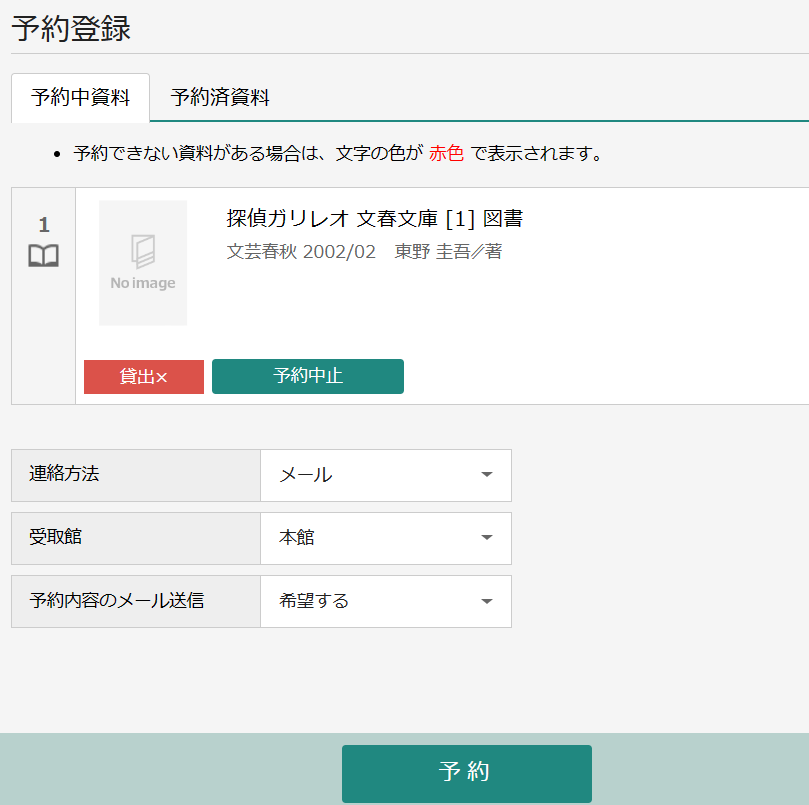The height and width of the screenshot is (805, 809).
Task: Switch to the 予約中資料 tab
Action: click(80, 98)
